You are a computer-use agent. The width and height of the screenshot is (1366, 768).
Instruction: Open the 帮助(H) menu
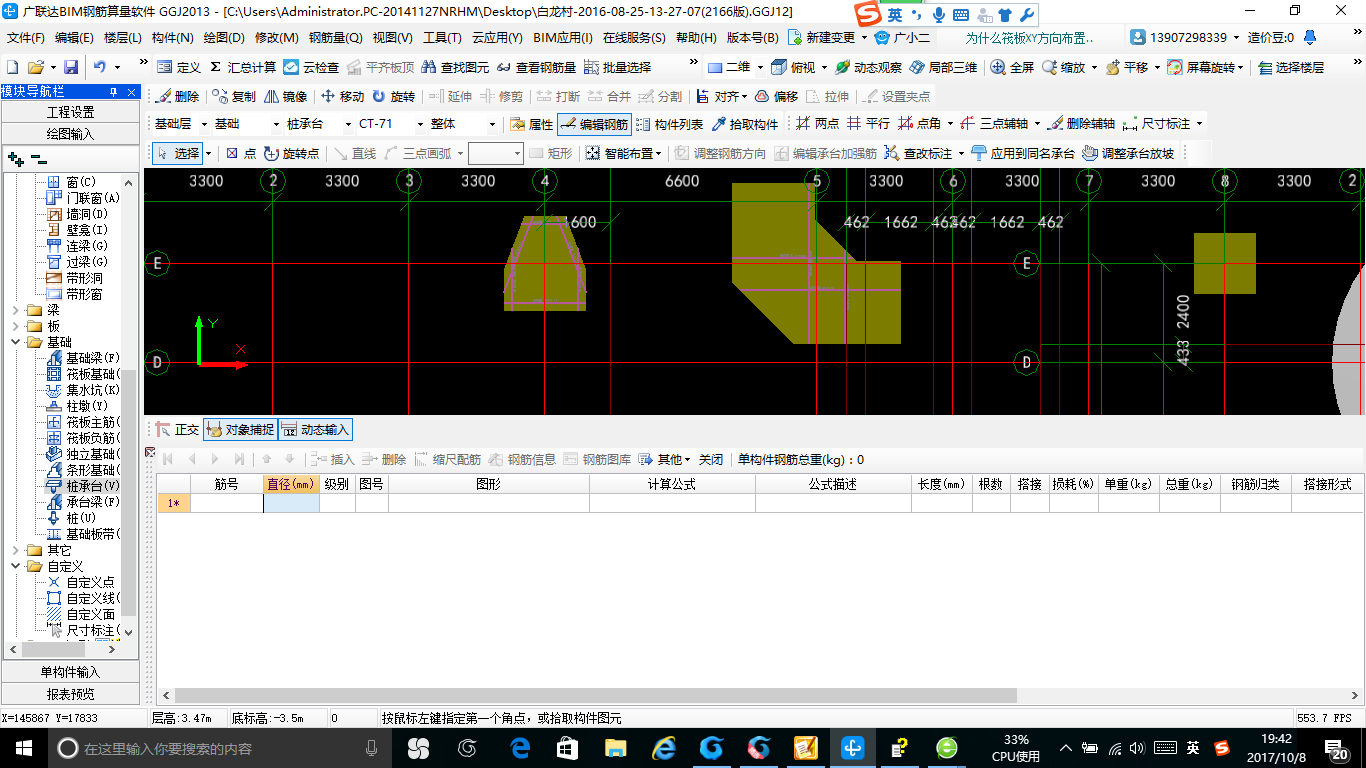pyautogui.click(x=697, y=37)
